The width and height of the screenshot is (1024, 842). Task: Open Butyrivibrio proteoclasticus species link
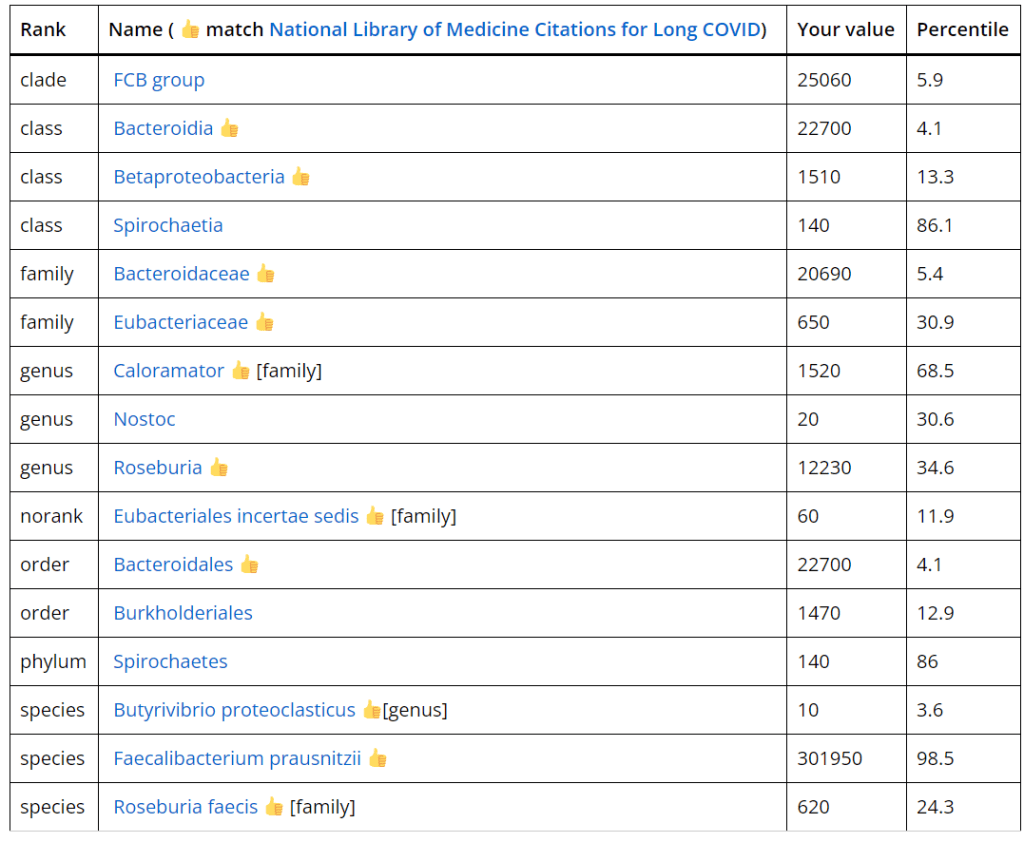pos(234,710)
